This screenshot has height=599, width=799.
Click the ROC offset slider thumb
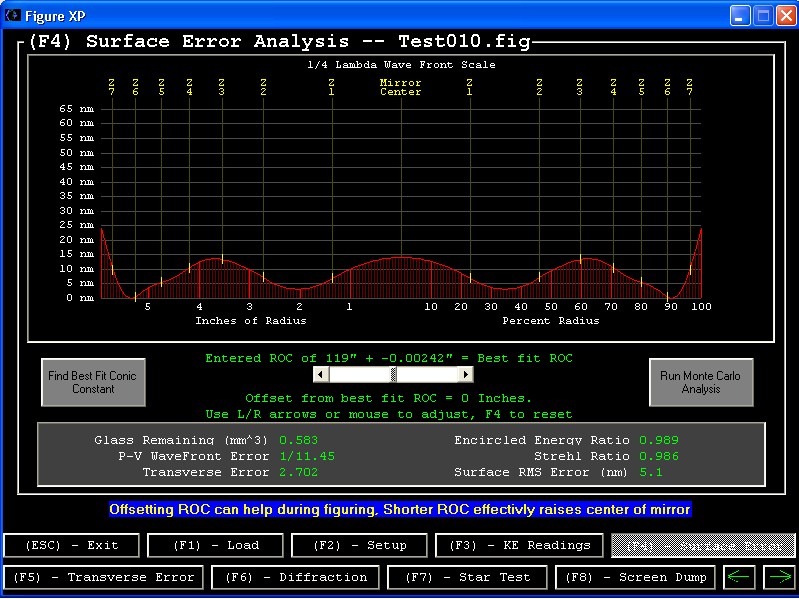pos(393,375)
